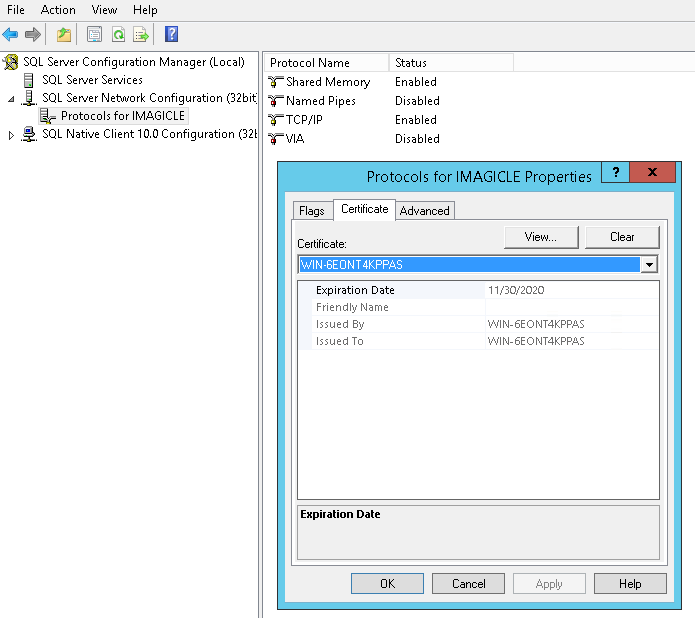This screenshot has height=618, width=695.
Task: Click the blue Help toolbar icon
Action: [171, 35]
